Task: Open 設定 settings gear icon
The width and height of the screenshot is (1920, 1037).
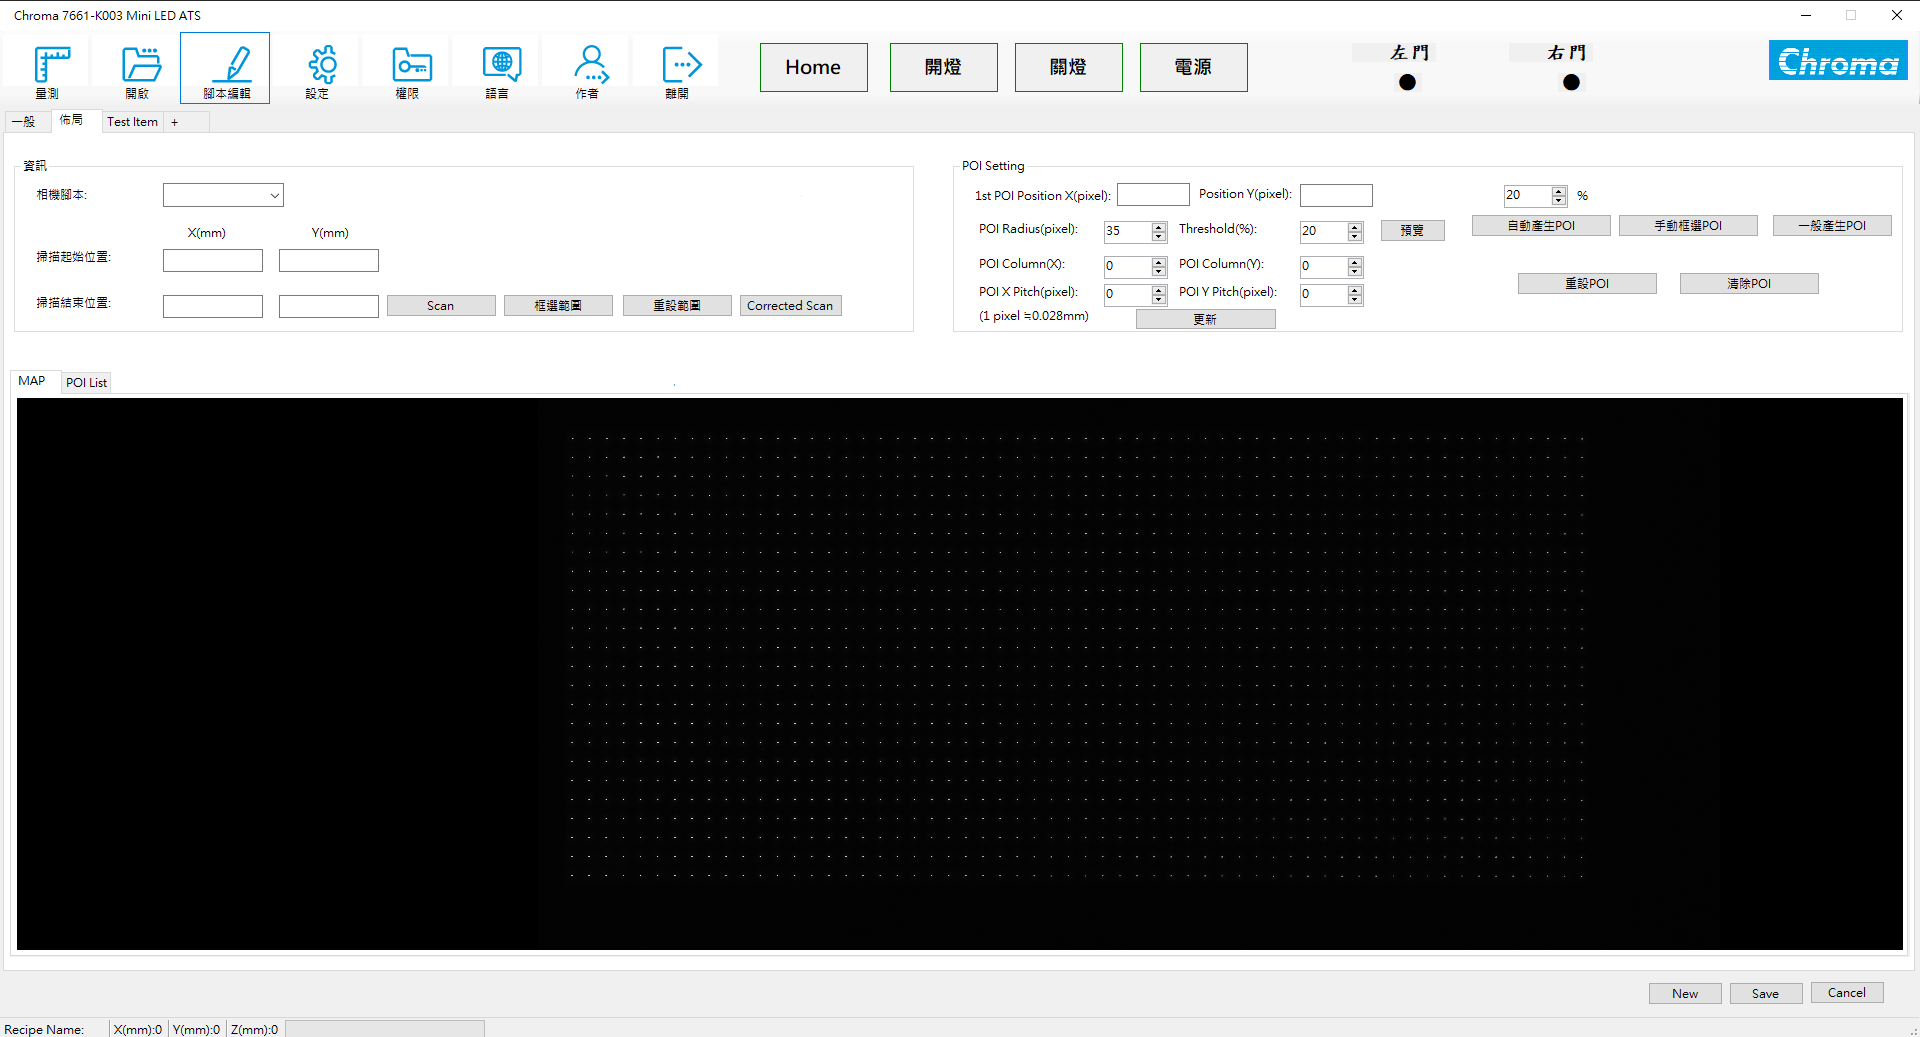Action: [317, 68]
